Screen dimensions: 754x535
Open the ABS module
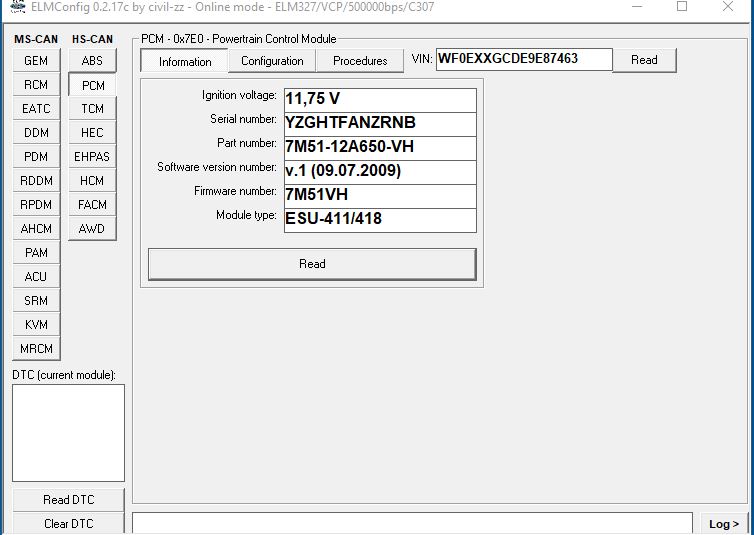(92, 61)
